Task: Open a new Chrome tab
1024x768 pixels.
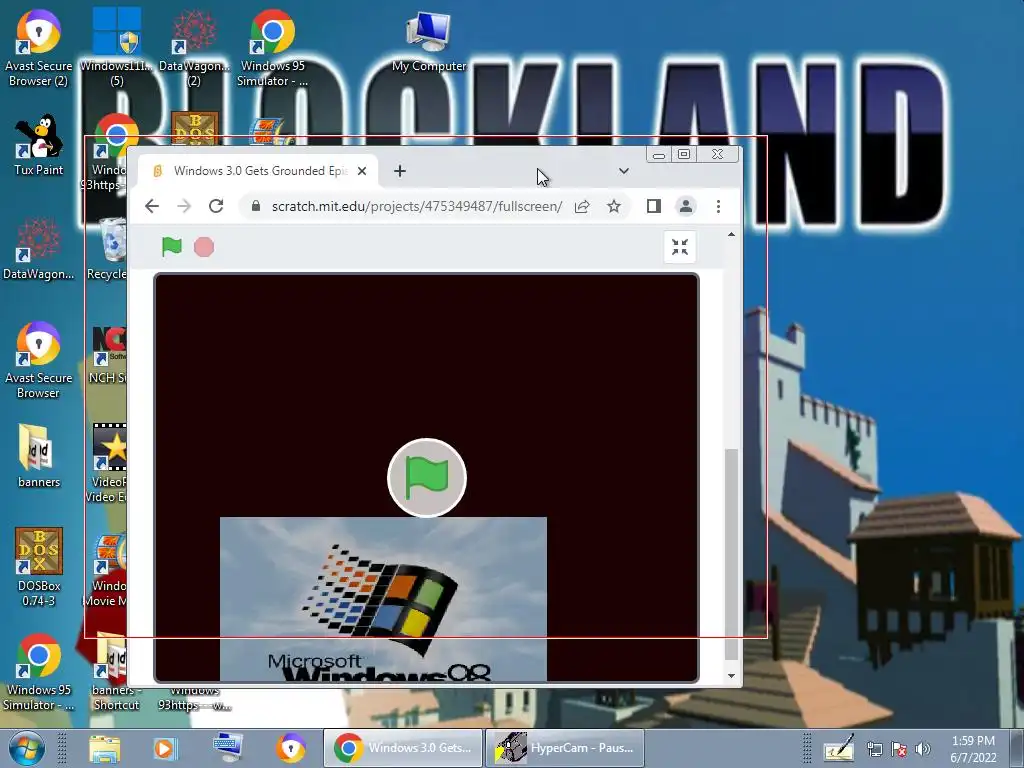Action: (x=400, y=171)
